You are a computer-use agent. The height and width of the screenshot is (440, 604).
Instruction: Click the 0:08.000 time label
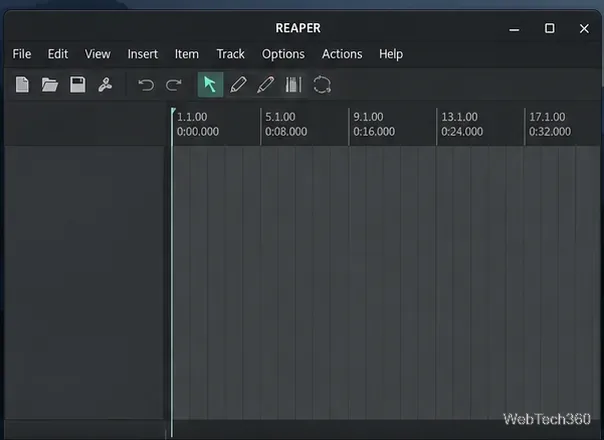click(286, 132)
